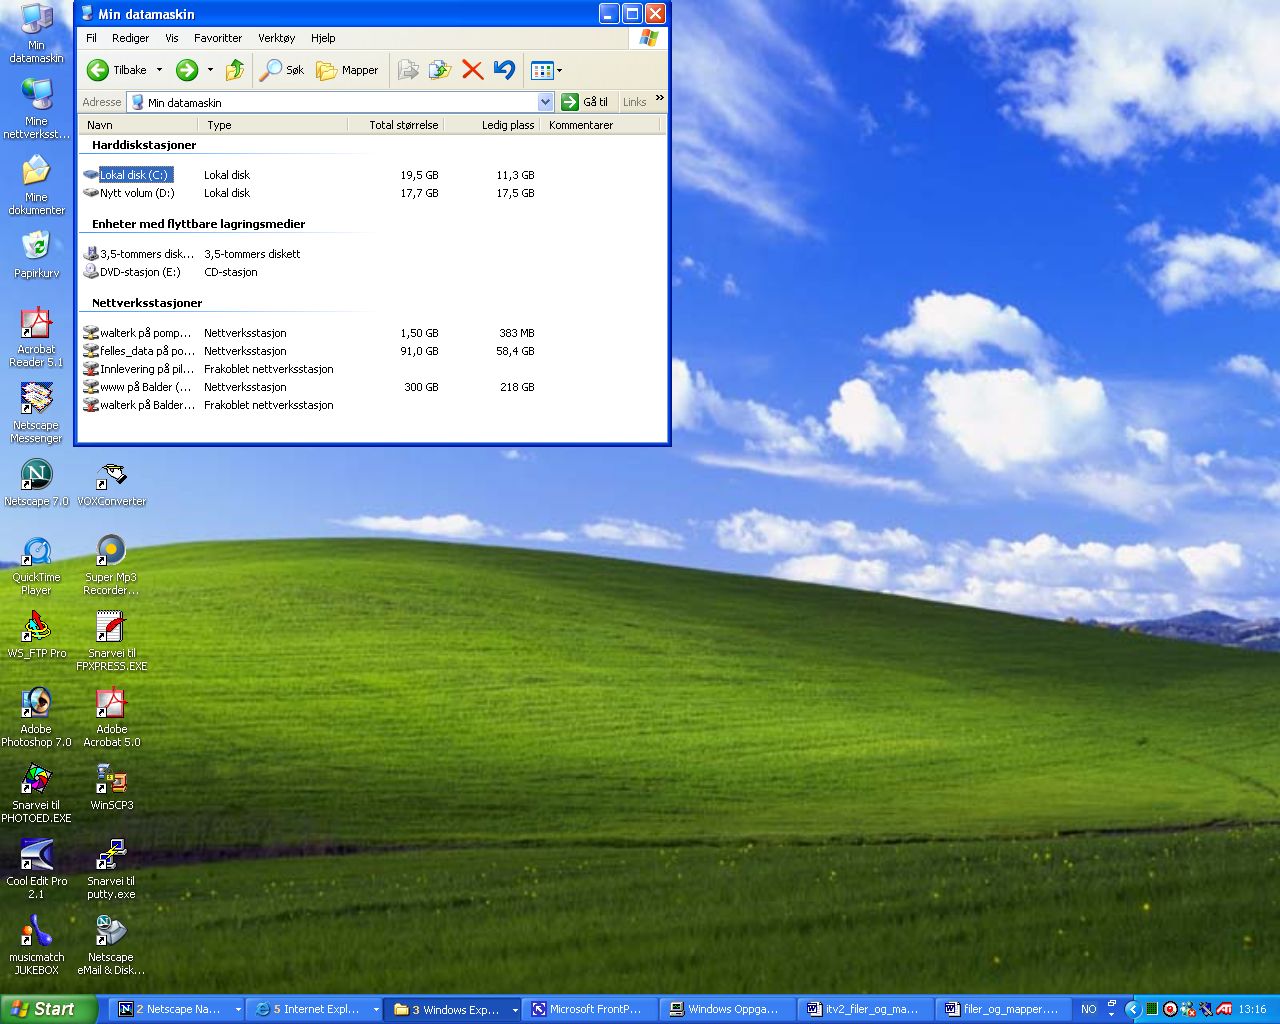Viewport: 1280px width, 1024px height.
Task: Open the Søk search pane
Action: 281,70
